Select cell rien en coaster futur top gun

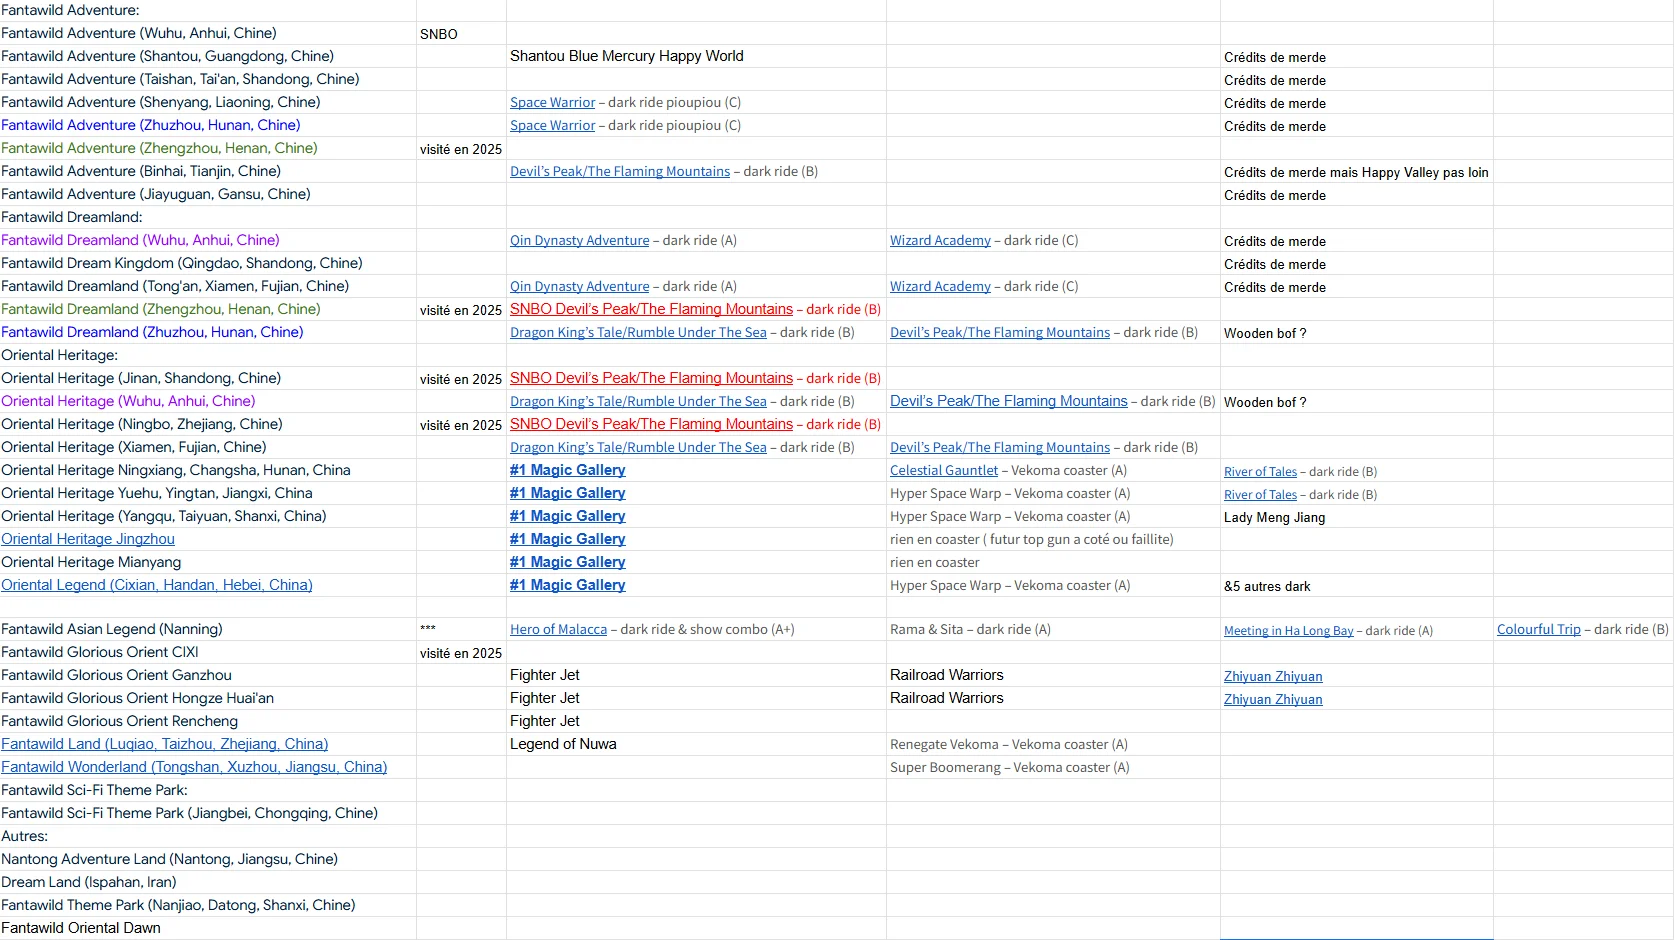pos(1053,539)
